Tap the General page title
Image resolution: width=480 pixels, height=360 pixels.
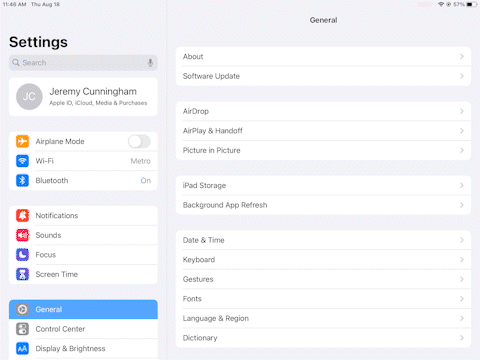click(323, 20)
